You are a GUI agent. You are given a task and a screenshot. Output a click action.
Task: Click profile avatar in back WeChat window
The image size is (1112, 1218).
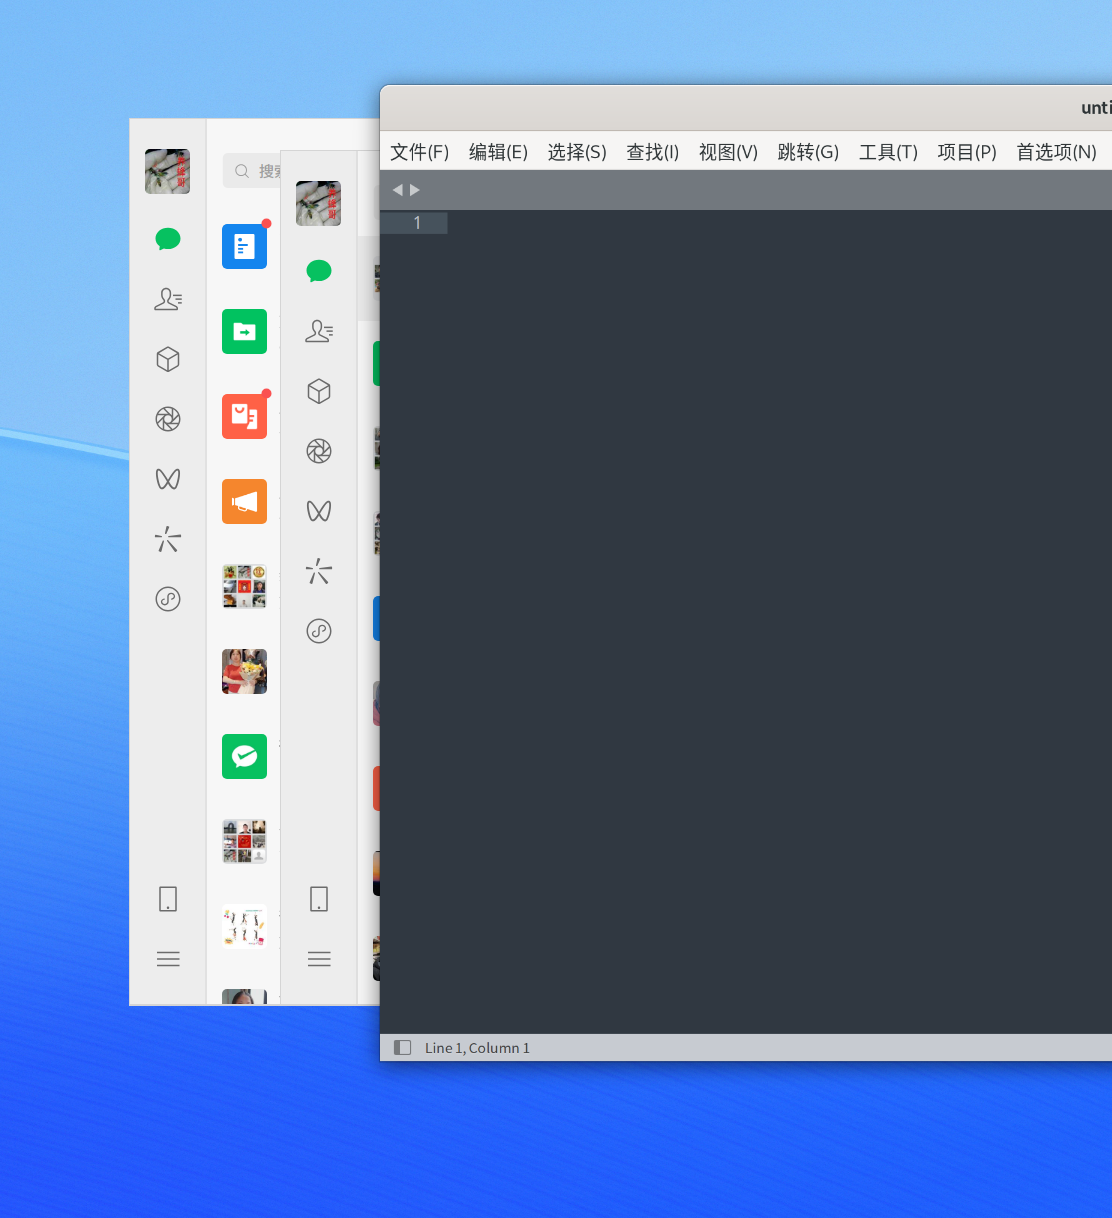click(167, 171)
